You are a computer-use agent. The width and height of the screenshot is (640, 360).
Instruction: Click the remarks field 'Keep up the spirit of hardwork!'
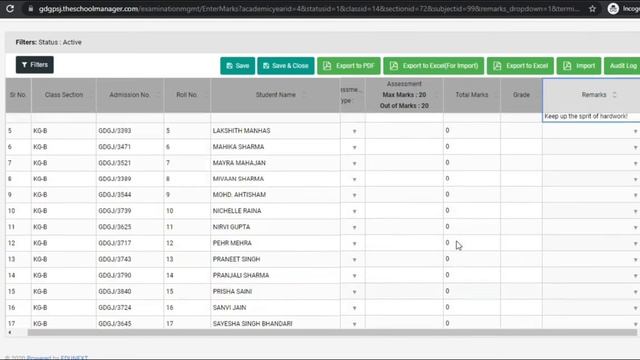tap(591, 116)
